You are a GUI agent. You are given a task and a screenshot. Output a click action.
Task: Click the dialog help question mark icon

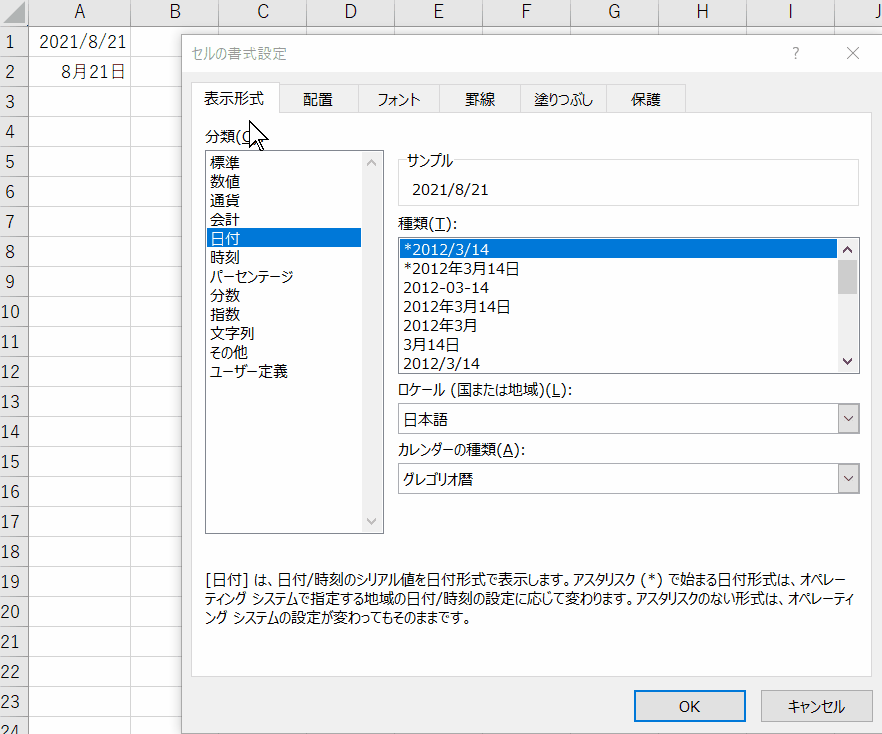pyautogui.click(x=794, y=54)
